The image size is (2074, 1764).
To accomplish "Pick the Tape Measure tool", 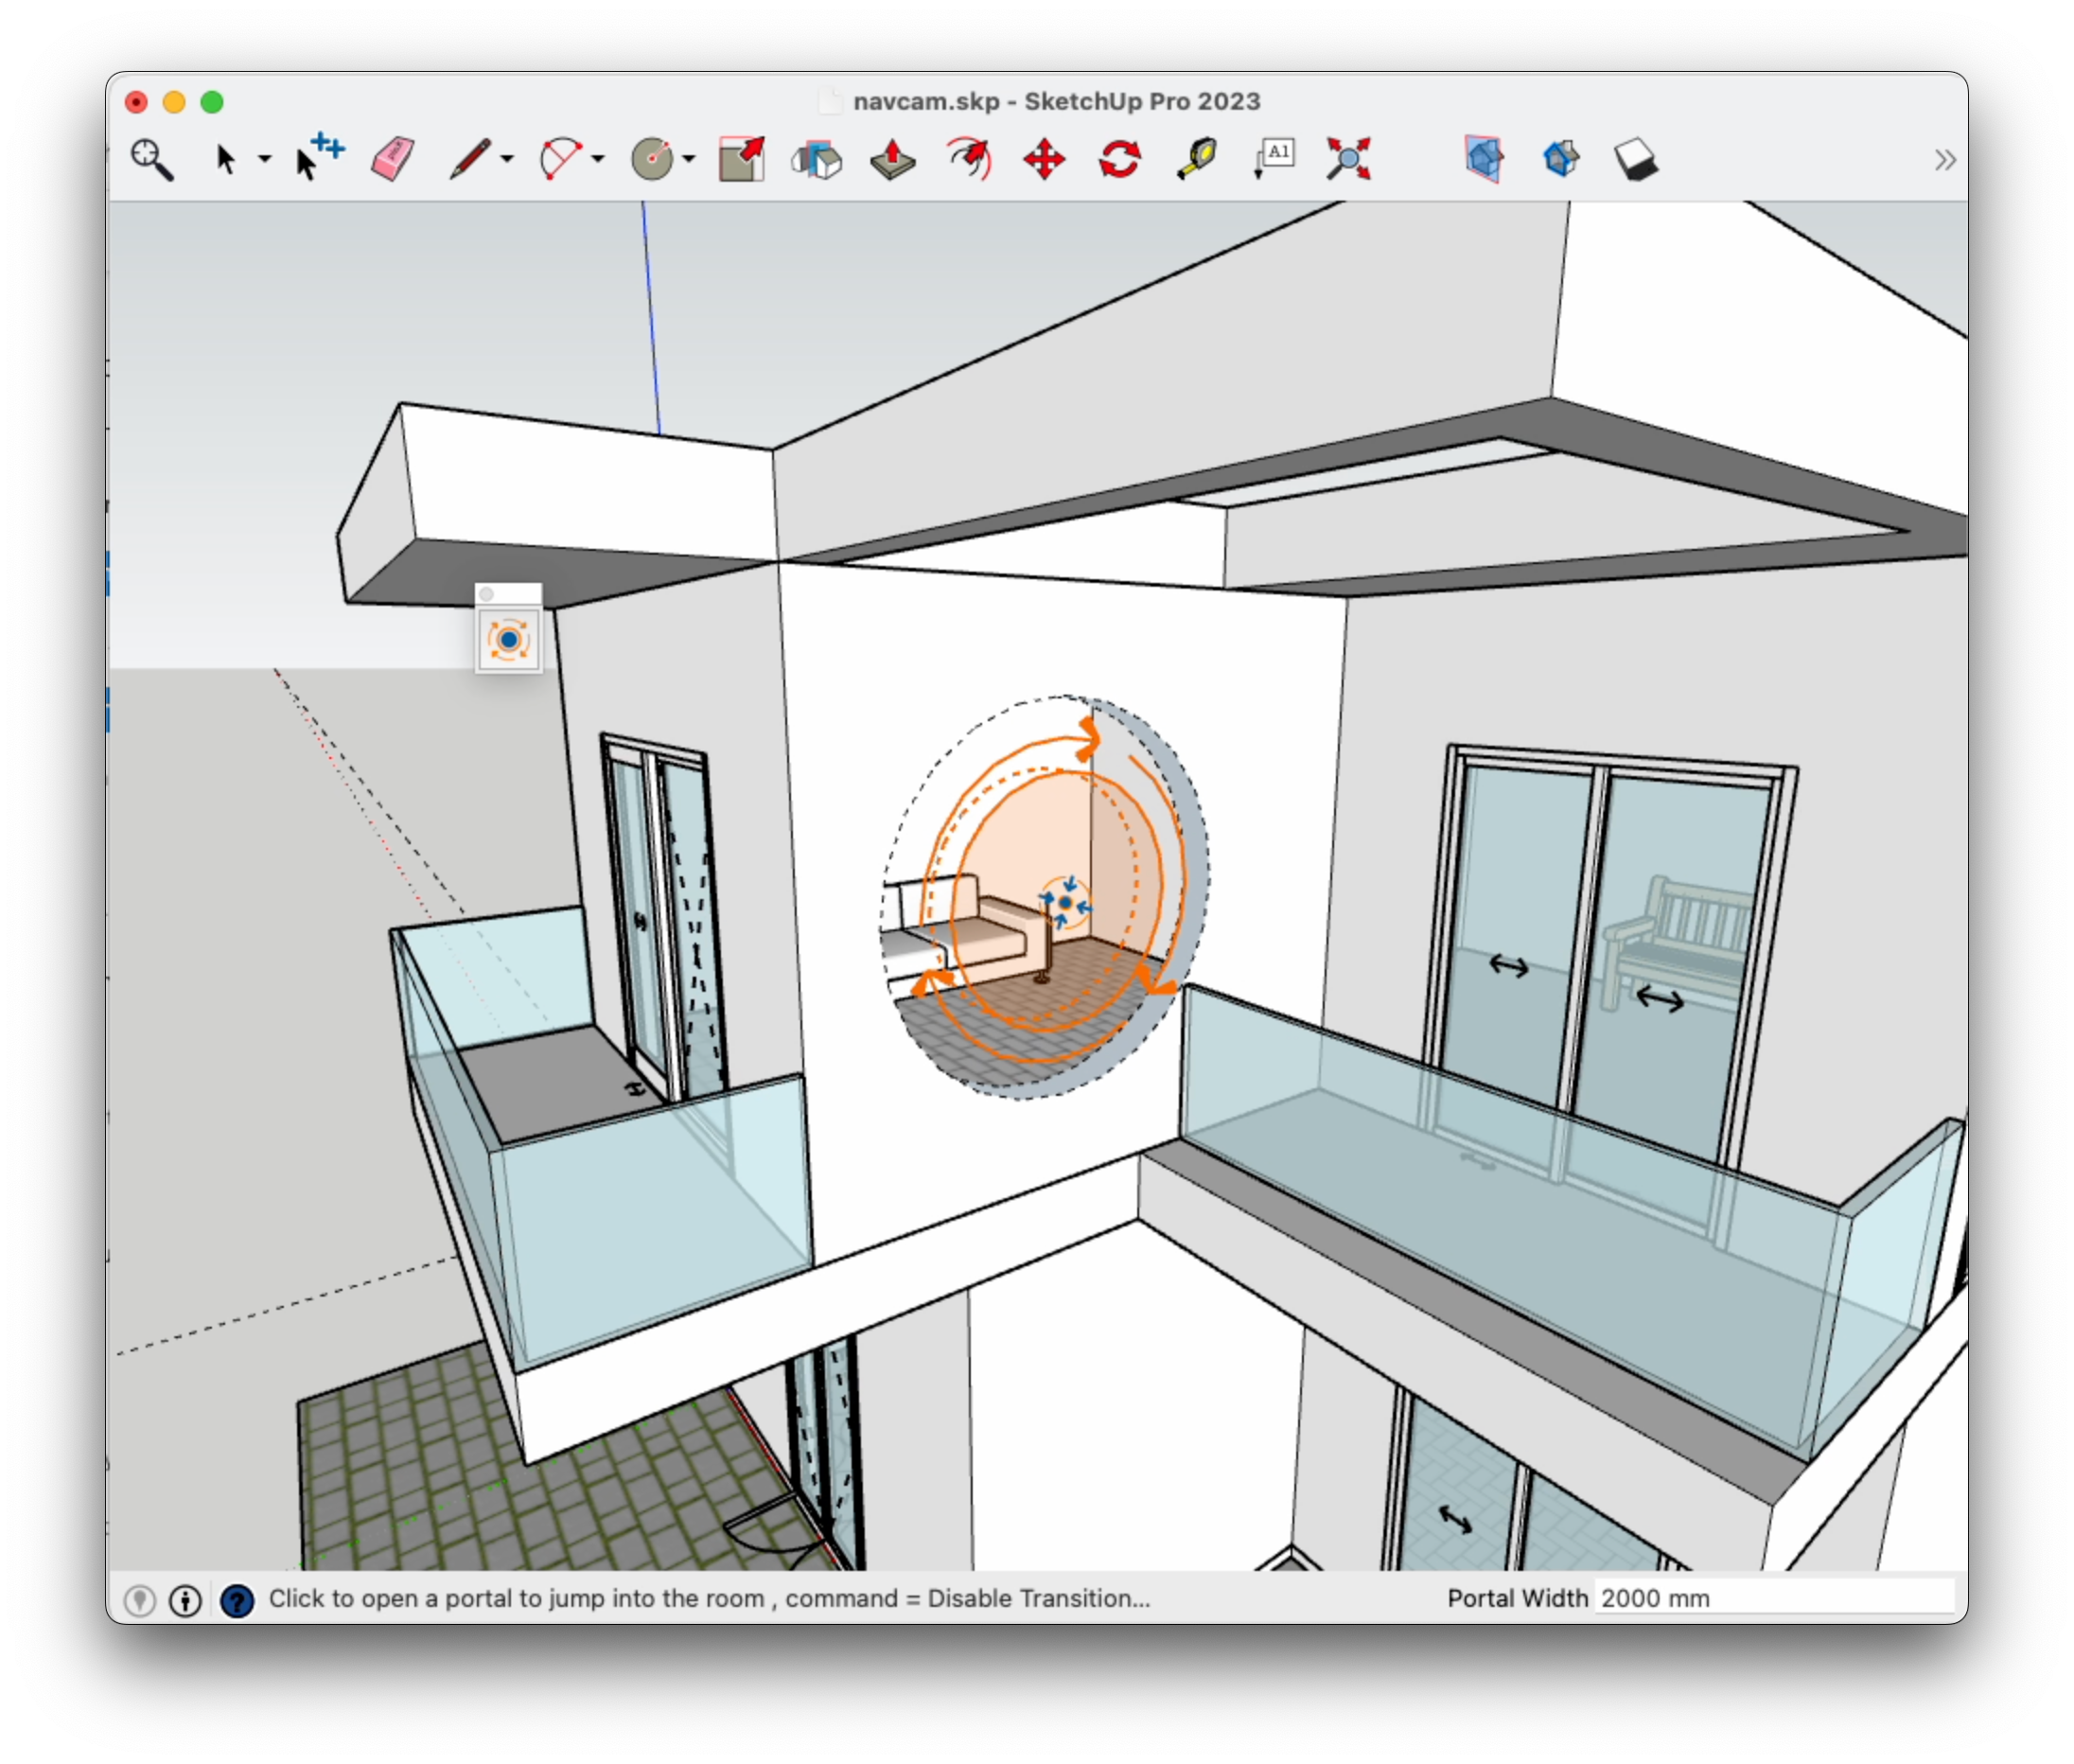I will coord(1198,157).
